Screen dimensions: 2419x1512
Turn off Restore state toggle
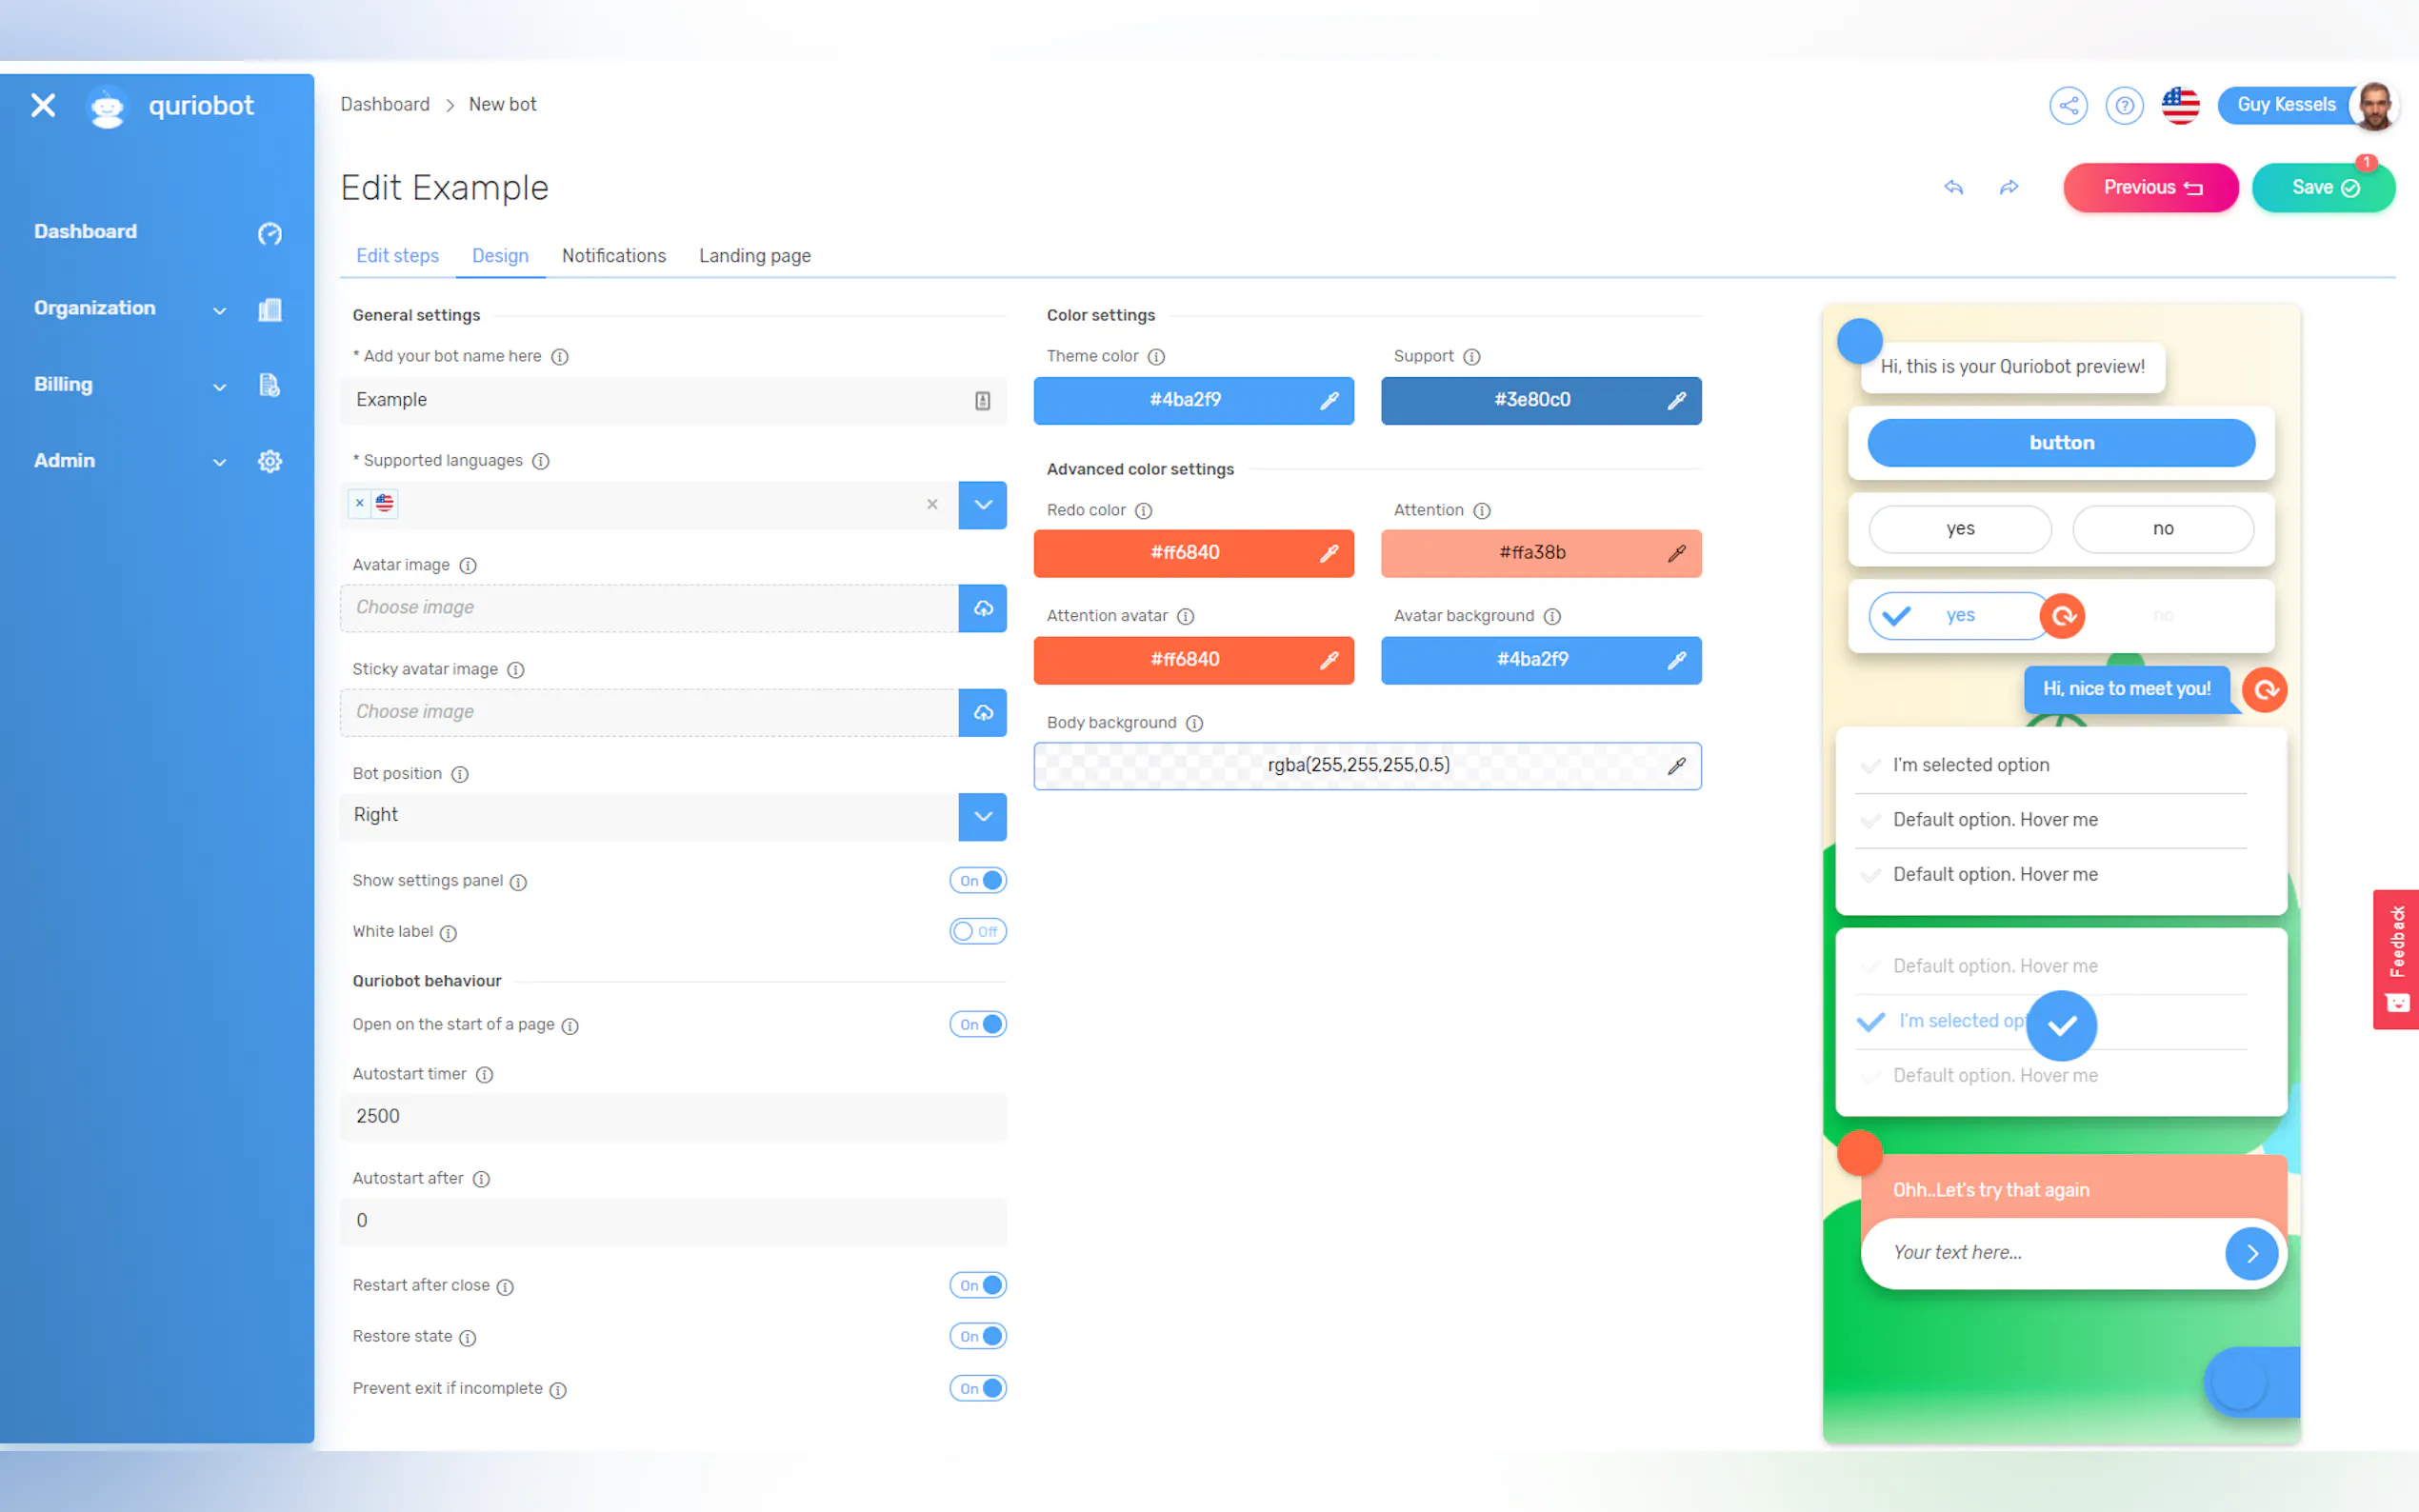coord(977,1336)
